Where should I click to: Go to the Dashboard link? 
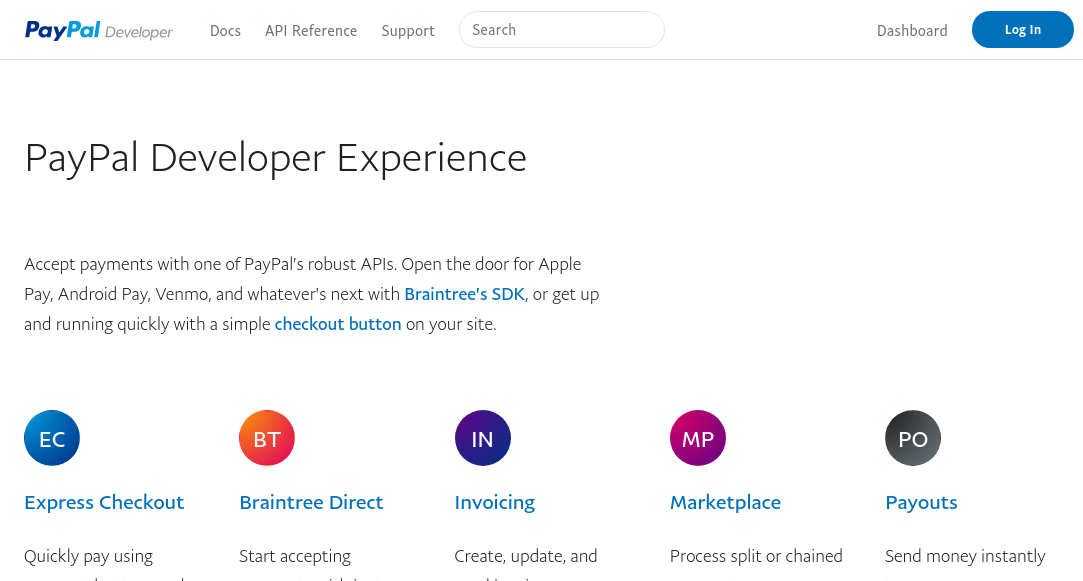(x=912, y=30)
